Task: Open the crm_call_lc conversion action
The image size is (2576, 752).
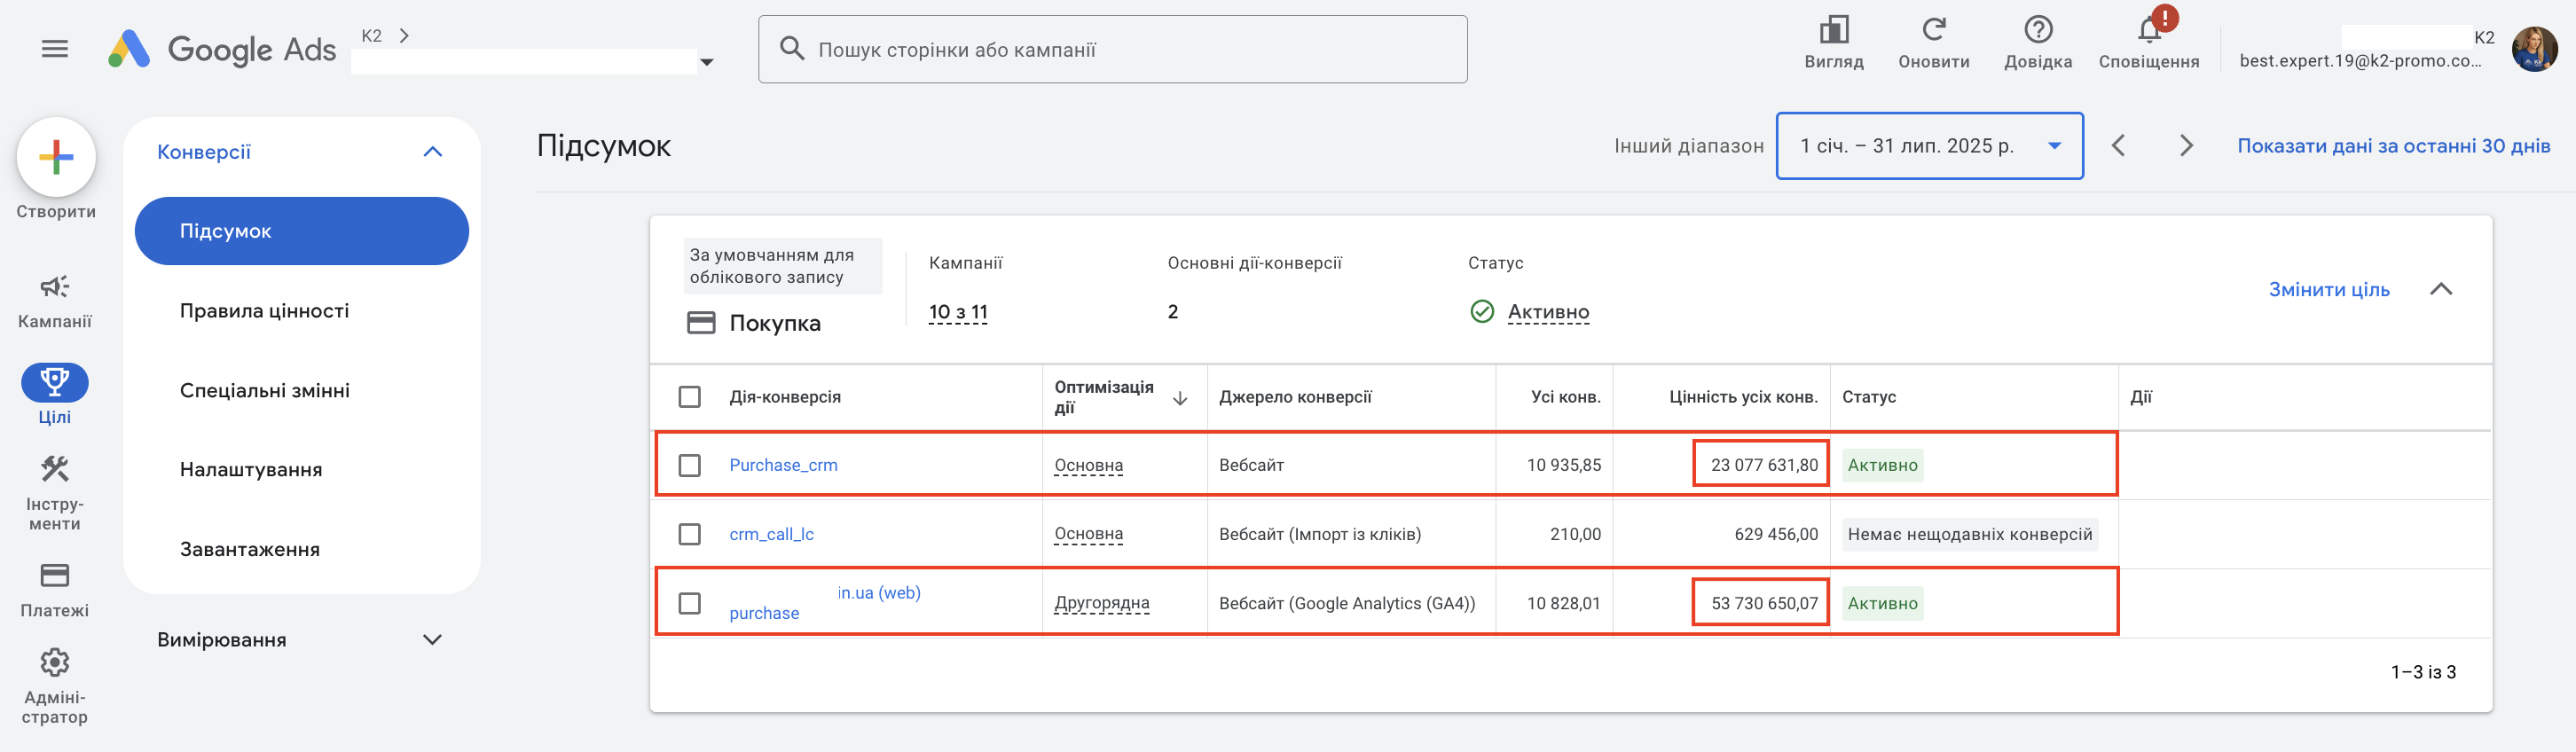Action: click(x=771, y=534)
